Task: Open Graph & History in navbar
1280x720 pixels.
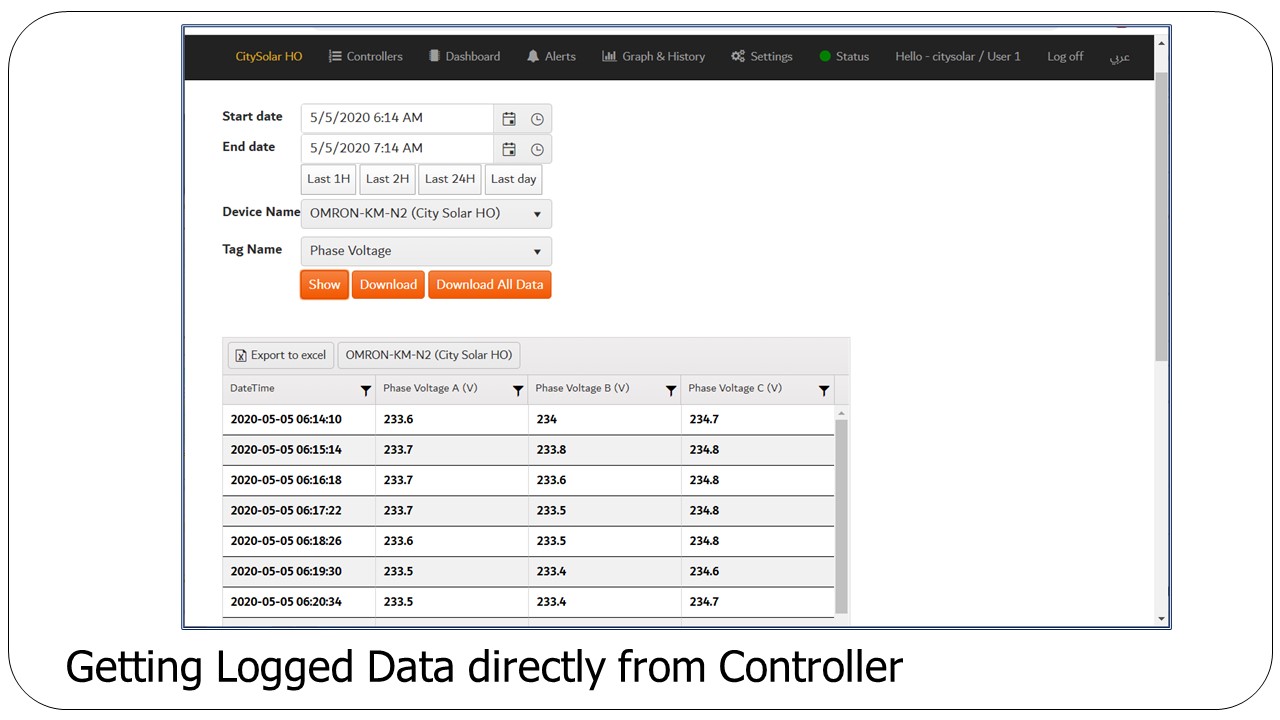Action: [654, 57]
